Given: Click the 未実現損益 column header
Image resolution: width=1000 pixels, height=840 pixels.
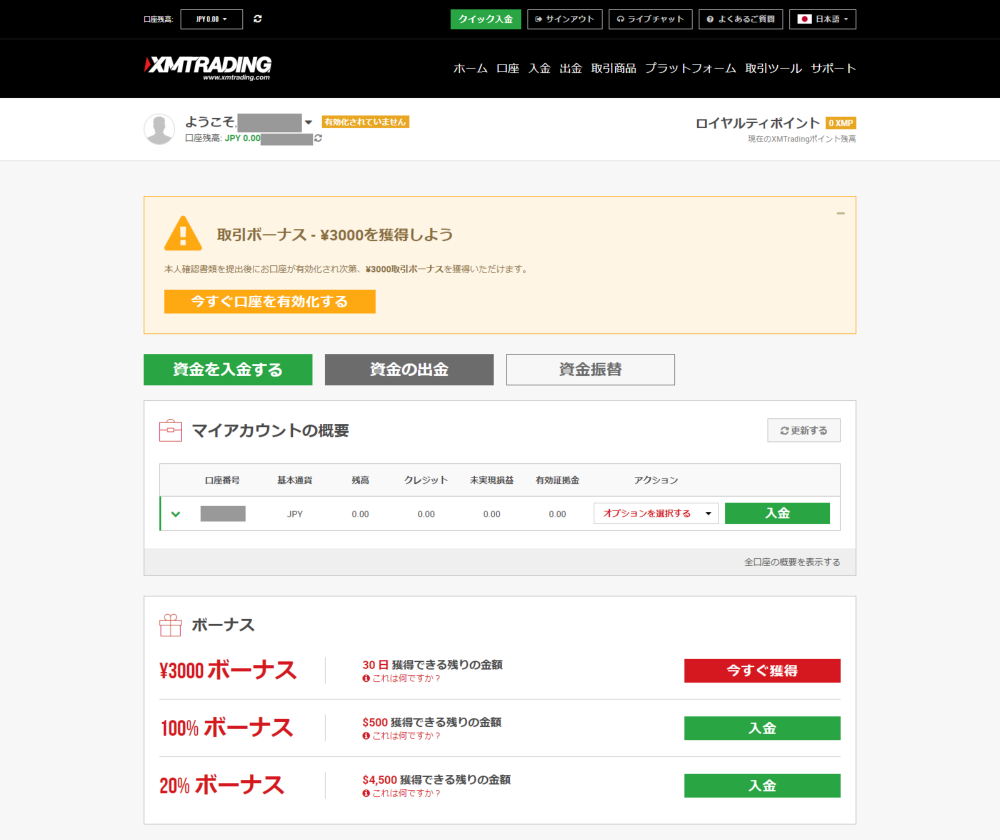Looking at the screenshot, I should pos(492,480).
